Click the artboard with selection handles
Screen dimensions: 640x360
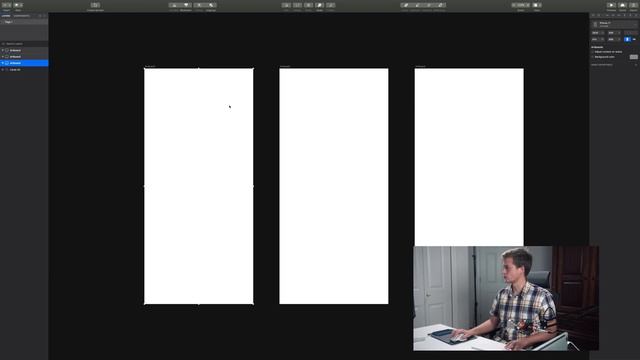tap(198, 186)
